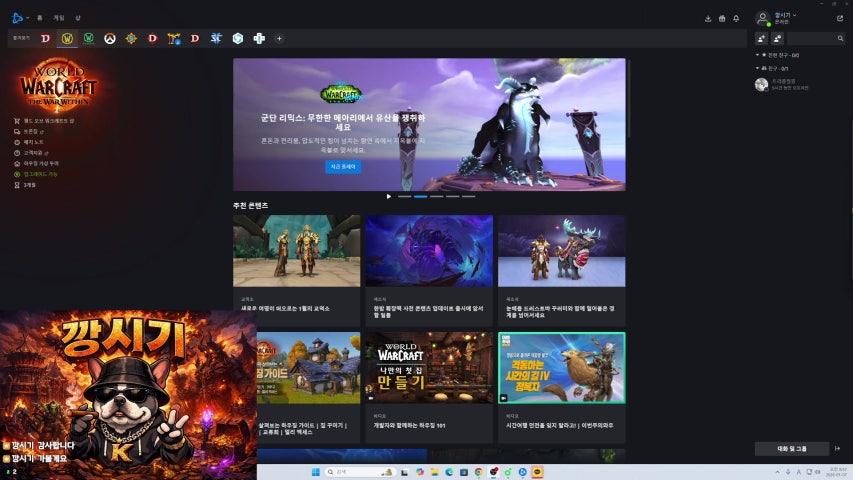Click the add friend icon
The height and width of the screenshot is (480, 853).
coord(762,38)
